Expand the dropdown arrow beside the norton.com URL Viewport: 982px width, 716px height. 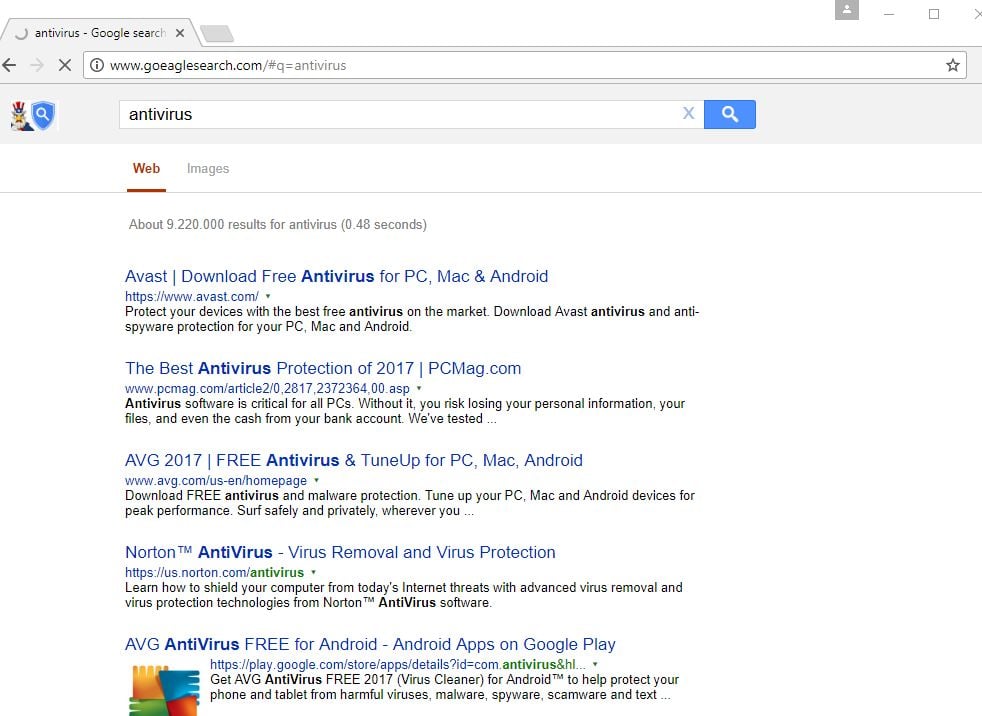point(313,573)
